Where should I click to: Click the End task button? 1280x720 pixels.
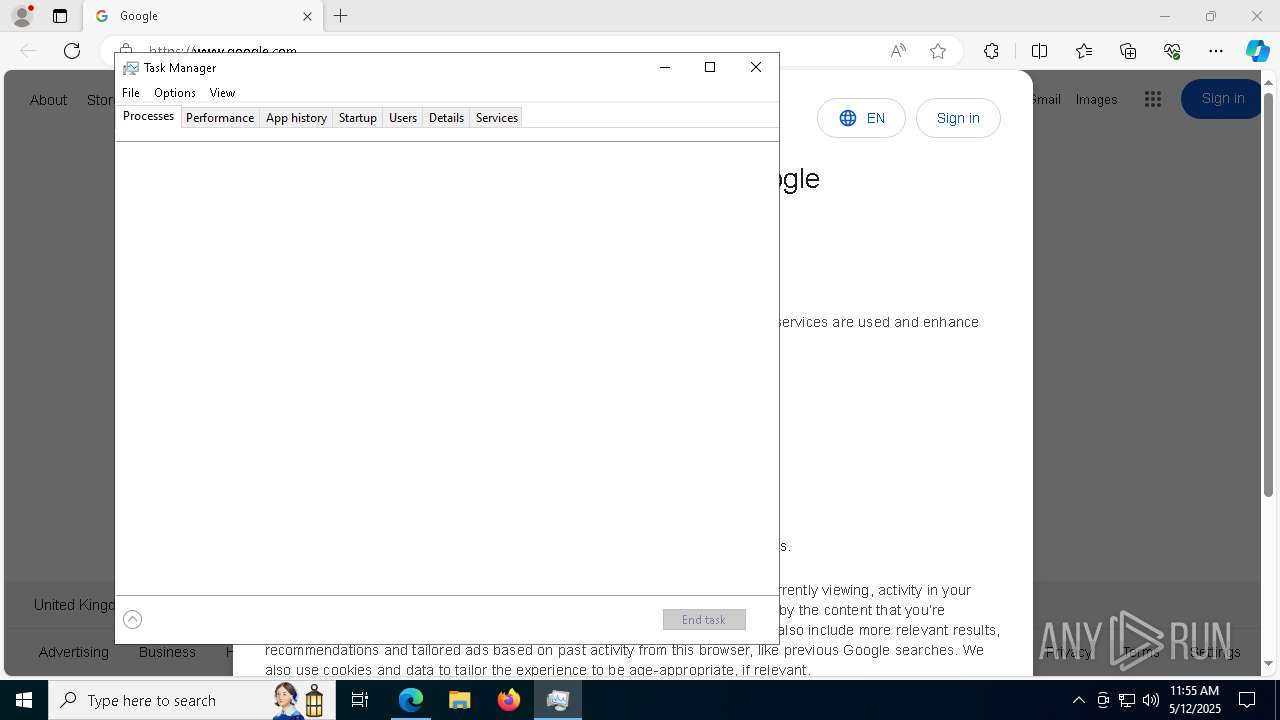point(704,620)
